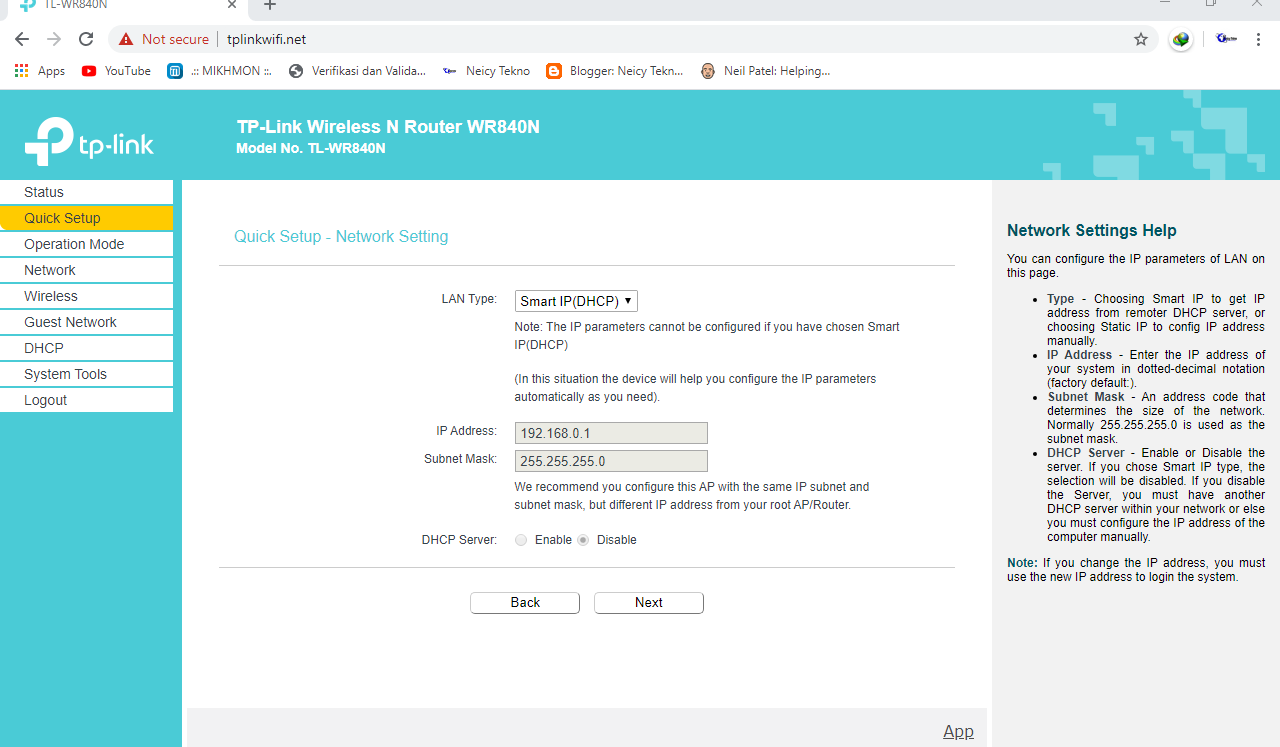Expand the LAN Type dropdown
This screenshot has width=1280, height=747.
[576, 301]
